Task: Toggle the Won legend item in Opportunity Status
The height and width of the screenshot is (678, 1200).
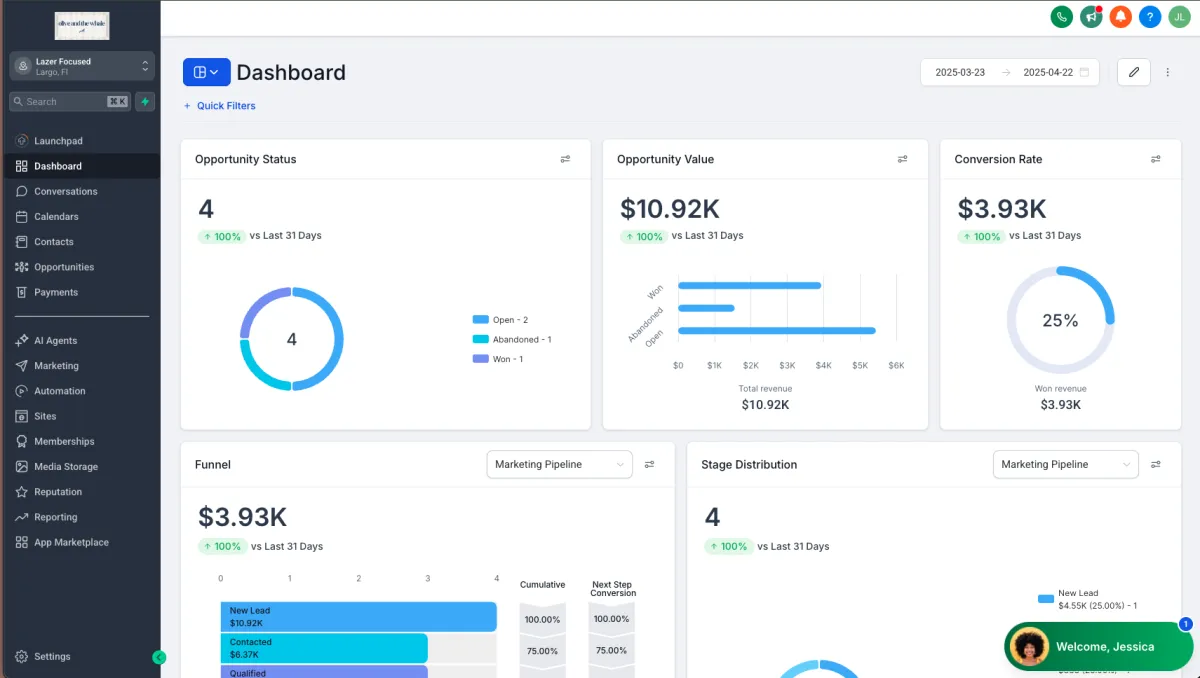Action: (498, 359)
